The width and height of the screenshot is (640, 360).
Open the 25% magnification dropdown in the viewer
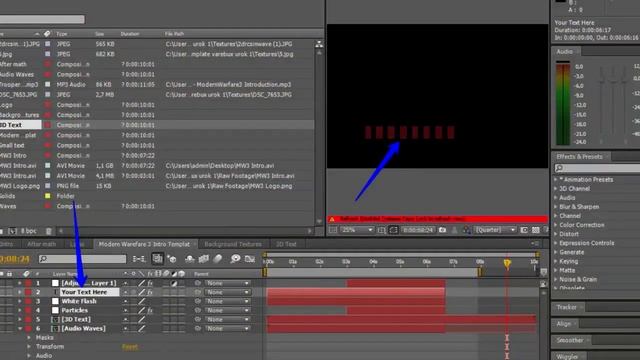point(357,230)
